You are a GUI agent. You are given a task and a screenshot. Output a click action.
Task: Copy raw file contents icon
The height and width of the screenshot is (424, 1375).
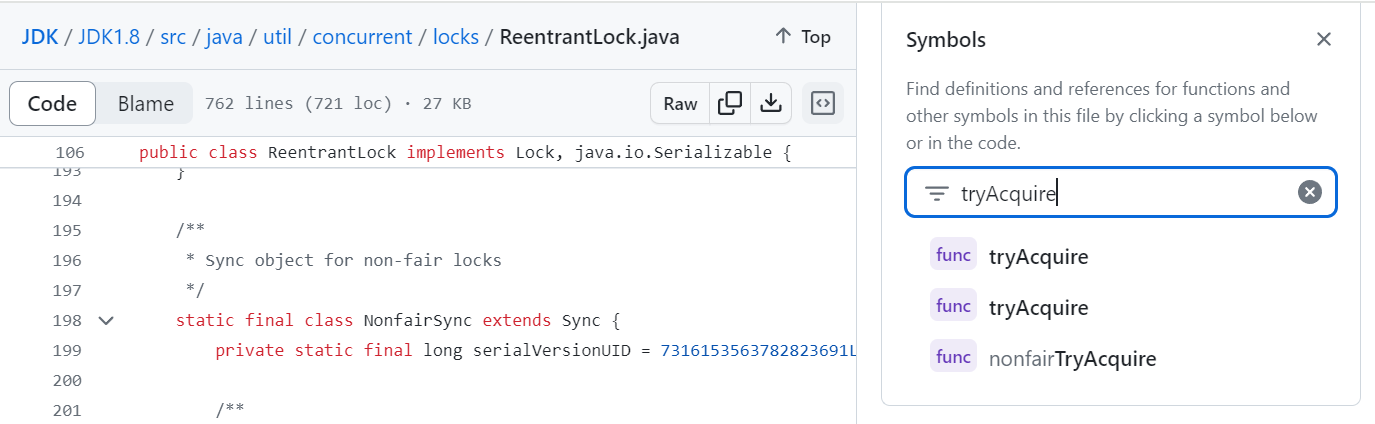[x=730, y=103]
